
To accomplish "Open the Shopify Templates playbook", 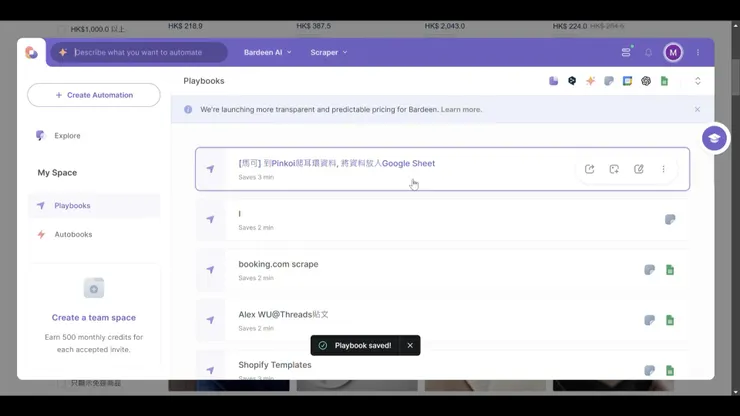I will pos(442,365).
